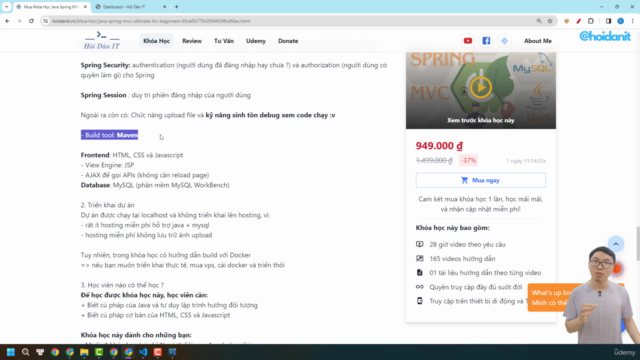Screen dimensions: 640x360
Task: Open the Facebook page icon
Action: (486, 41)
